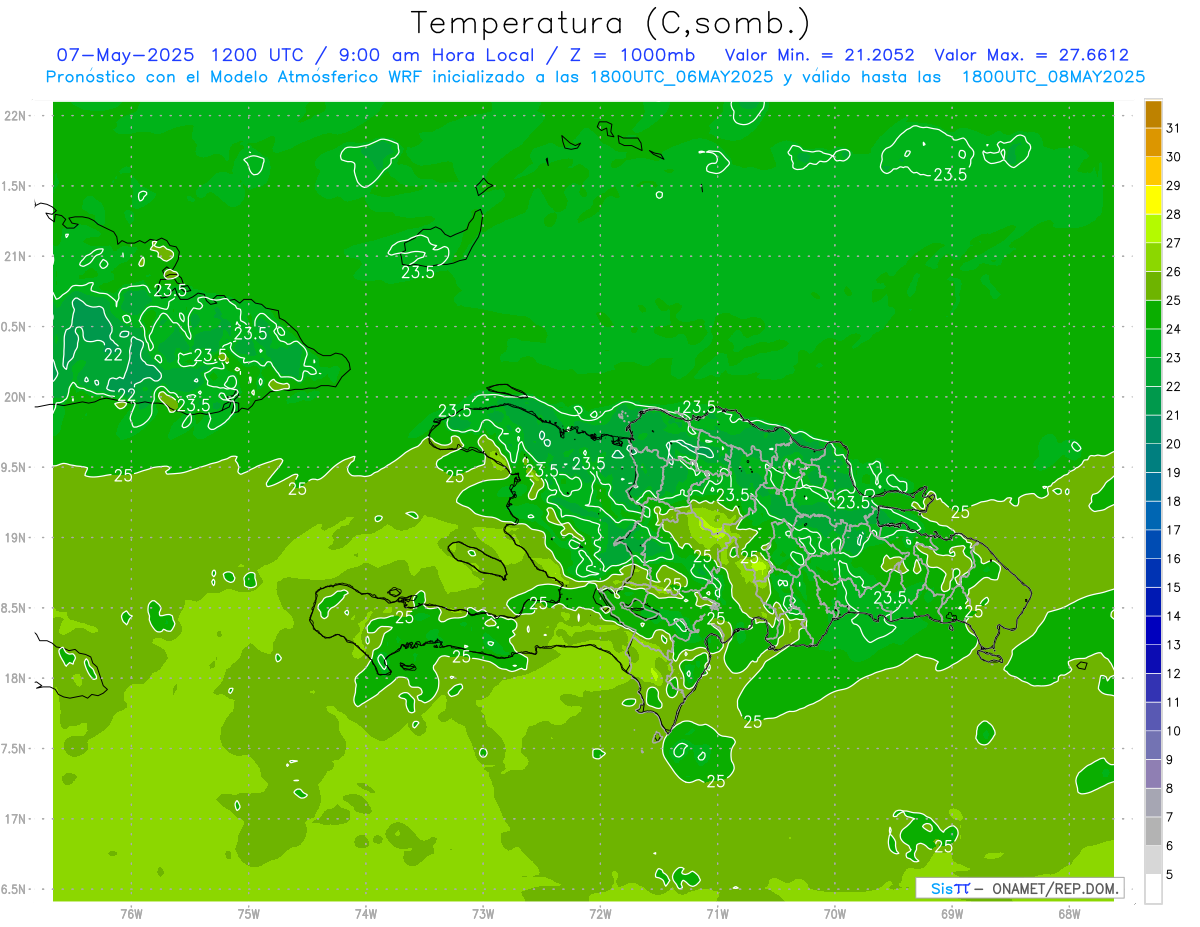Image resolution: width=1200 pixels, height=927 pixels.
Task: Click the color scale label 28
Action: coord(1173,214)
